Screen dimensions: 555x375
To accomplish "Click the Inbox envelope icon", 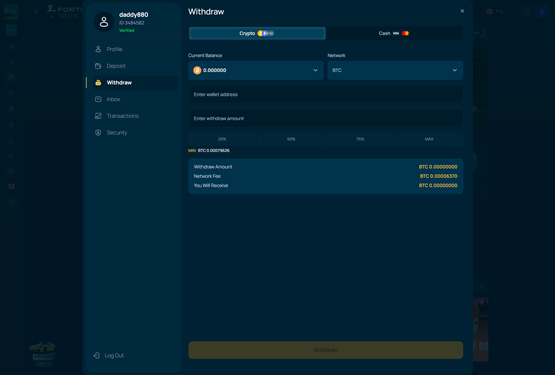I will (98, 99).
